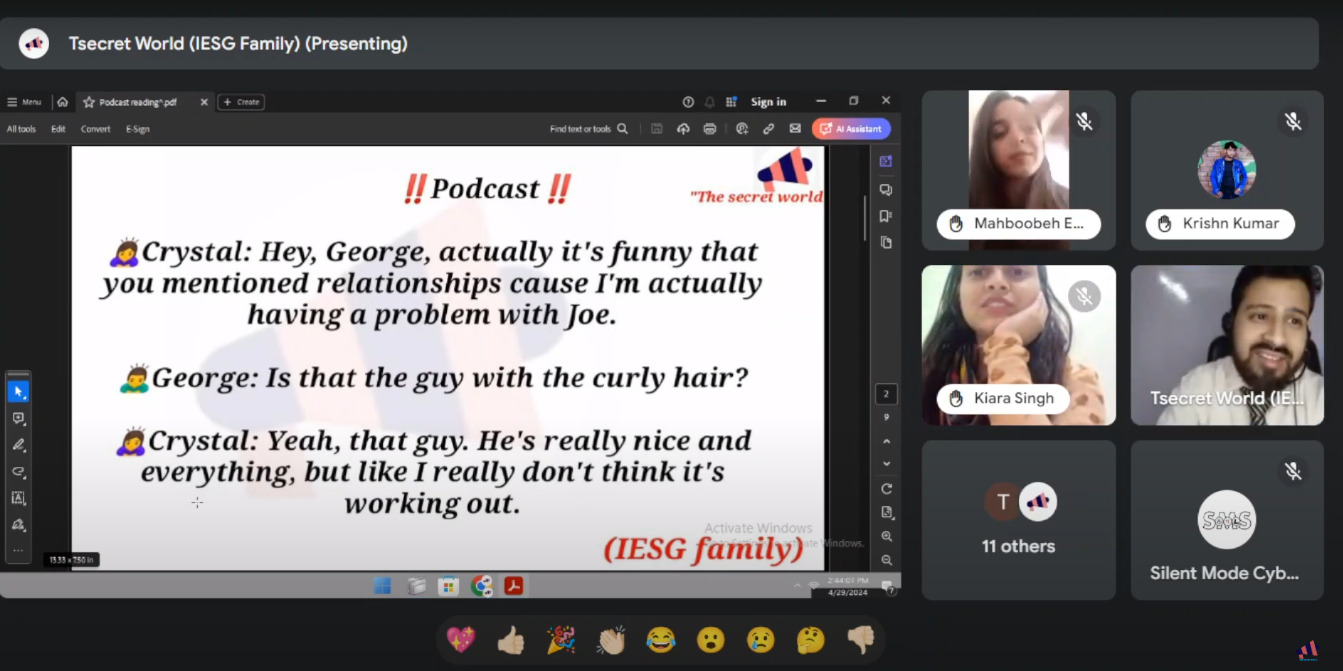The height and width of the screenshot is (671, 1343).
Task: Open the bookmarks panel icon on right sidebar
Action: click(886, 216)
